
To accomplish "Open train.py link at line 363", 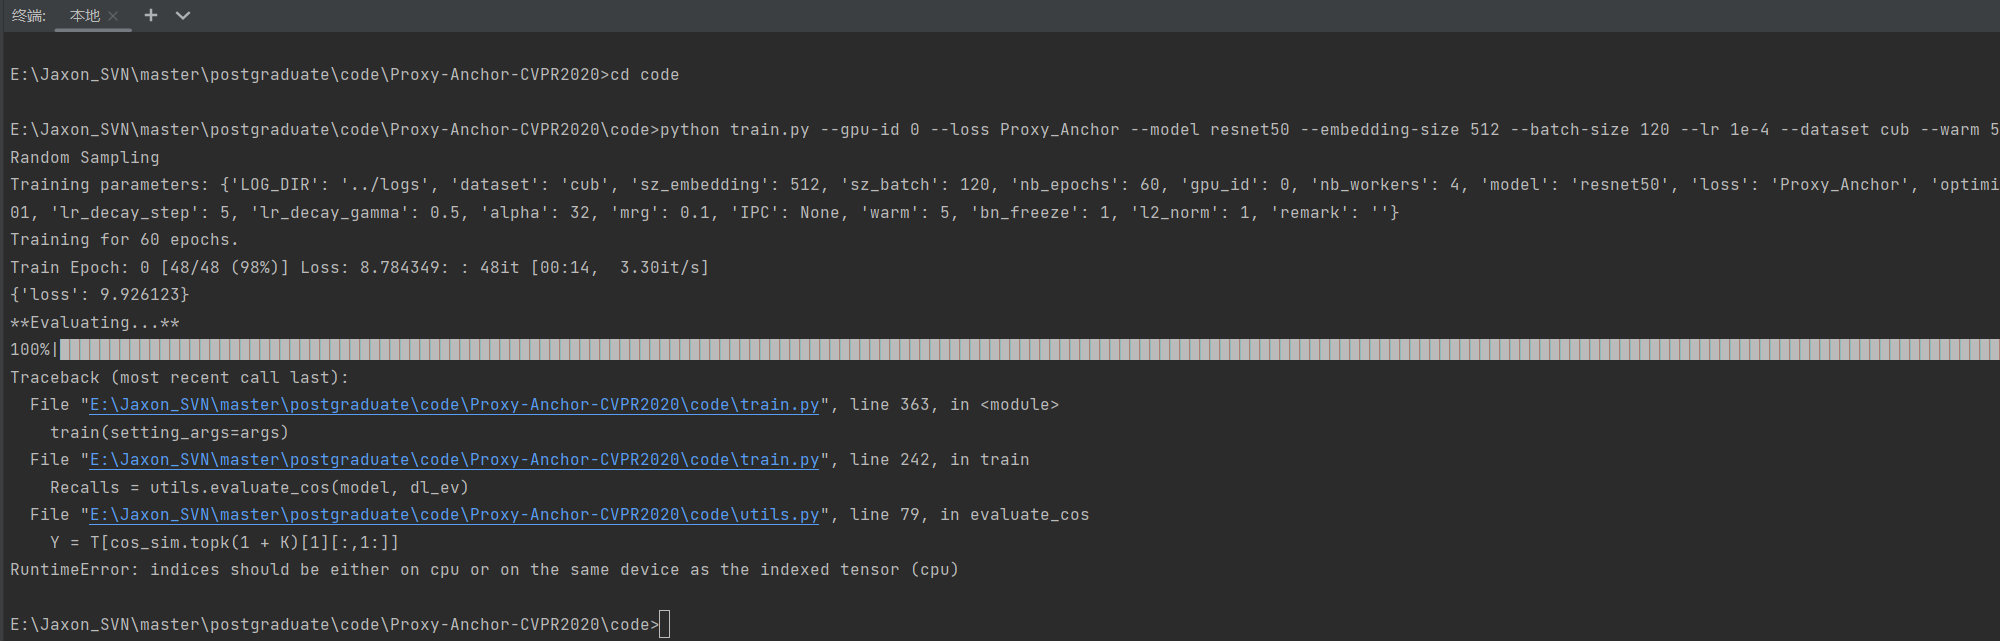I will pos(455,405).
